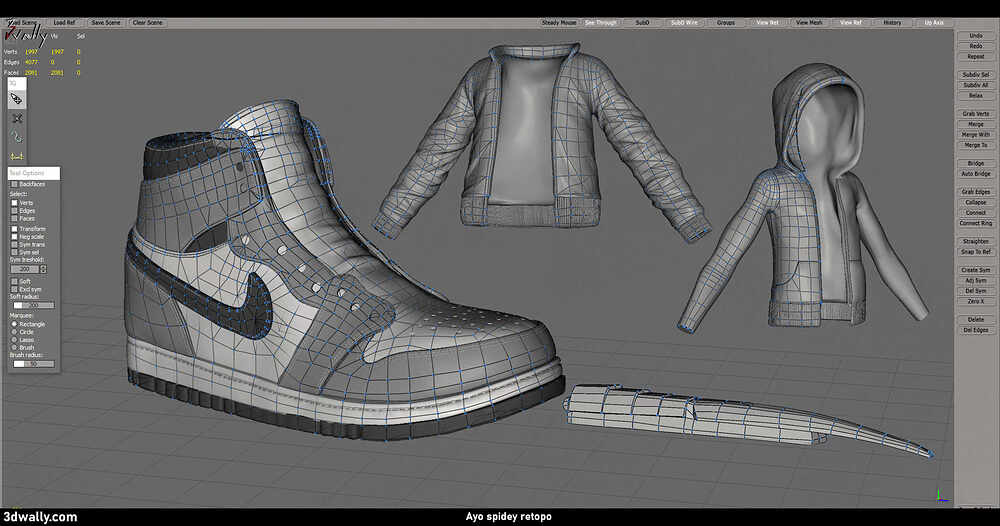Click the Grab Verts button
1000x526 pixels.
976,113
